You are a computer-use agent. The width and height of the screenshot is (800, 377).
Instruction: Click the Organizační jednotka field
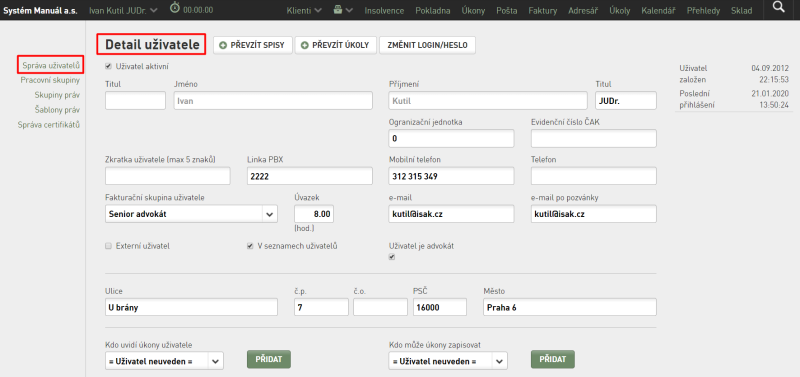452,138
